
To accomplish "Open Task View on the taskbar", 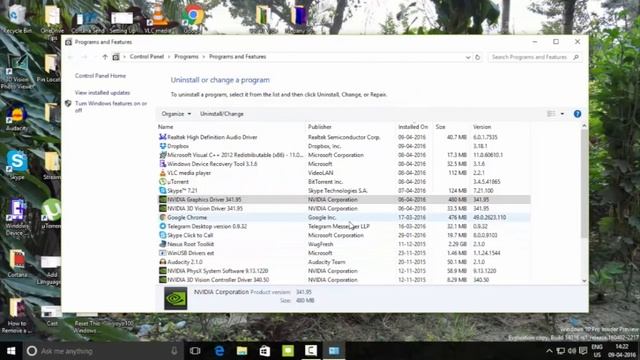I will (x=195, y=351).
